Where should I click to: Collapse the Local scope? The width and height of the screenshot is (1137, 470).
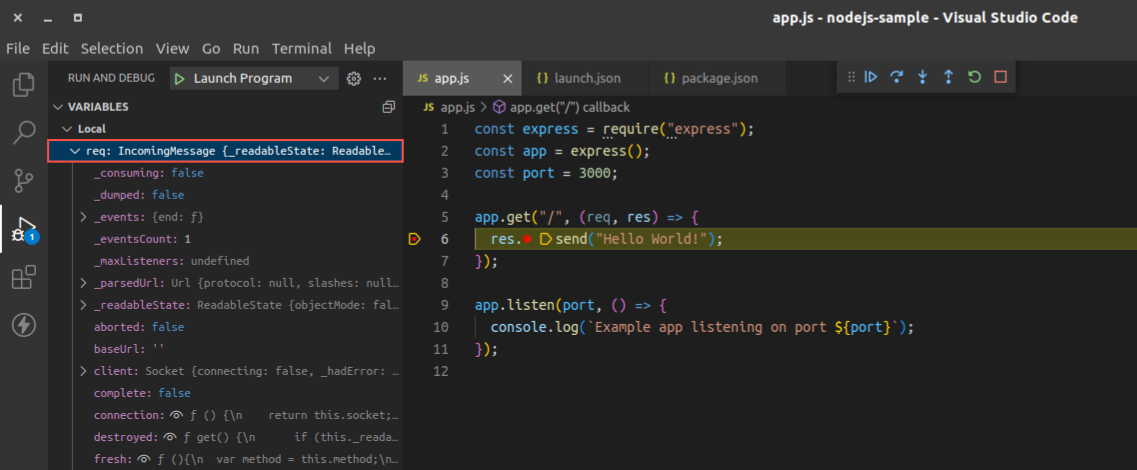[66, 128]
